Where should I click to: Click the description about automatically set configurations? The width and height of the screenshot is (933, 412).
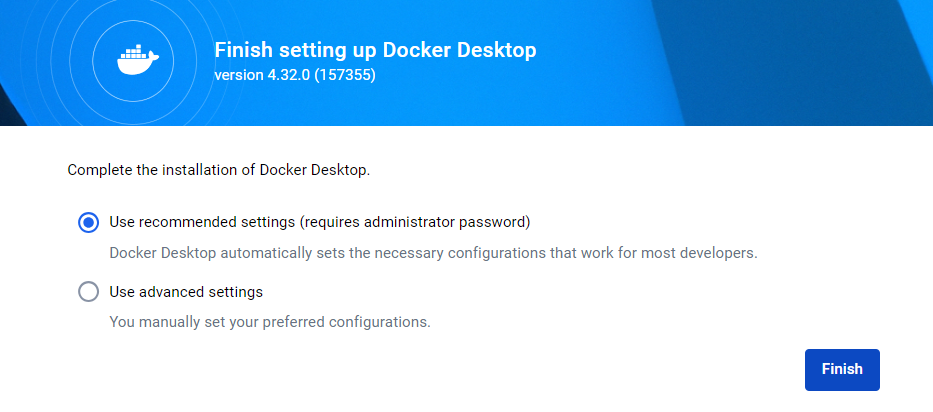[432, 253]
